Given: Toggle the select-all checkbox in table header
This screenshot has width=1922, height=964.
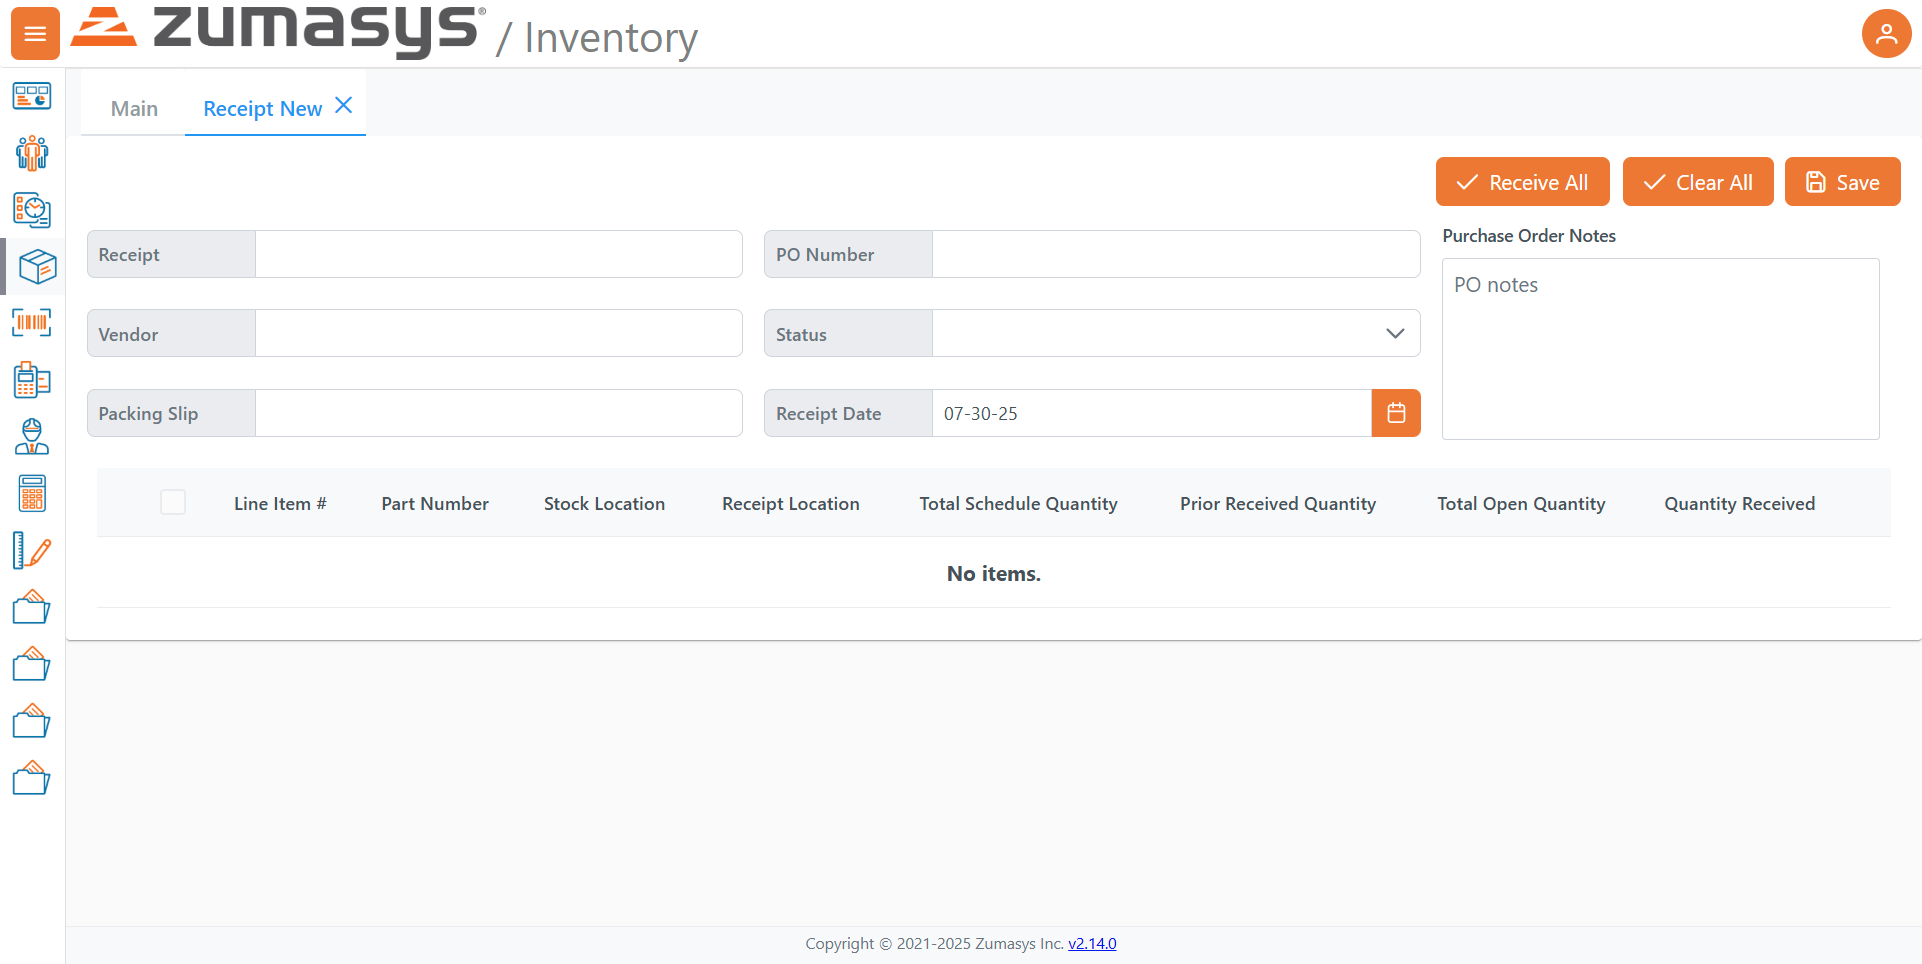Looking at the screenshot, I should coord(173,502).
